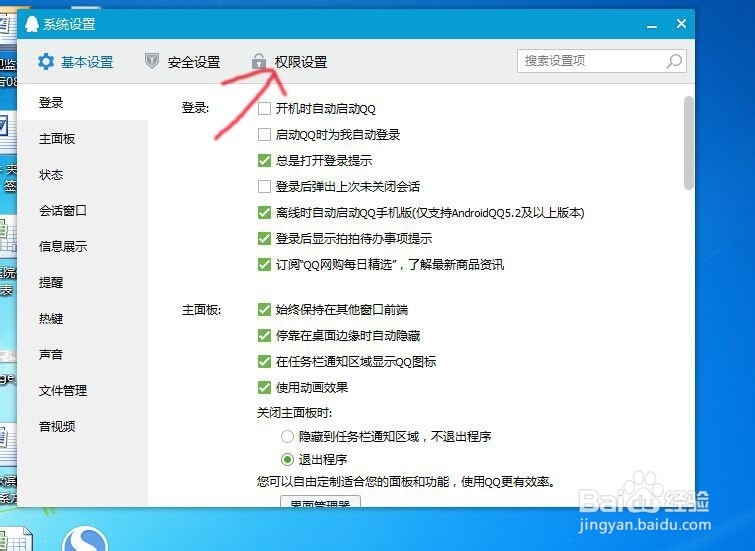Uncheck 登录后显示拍拍待办事项提示
Screen dimensions: 755x551
coord(264,238)
